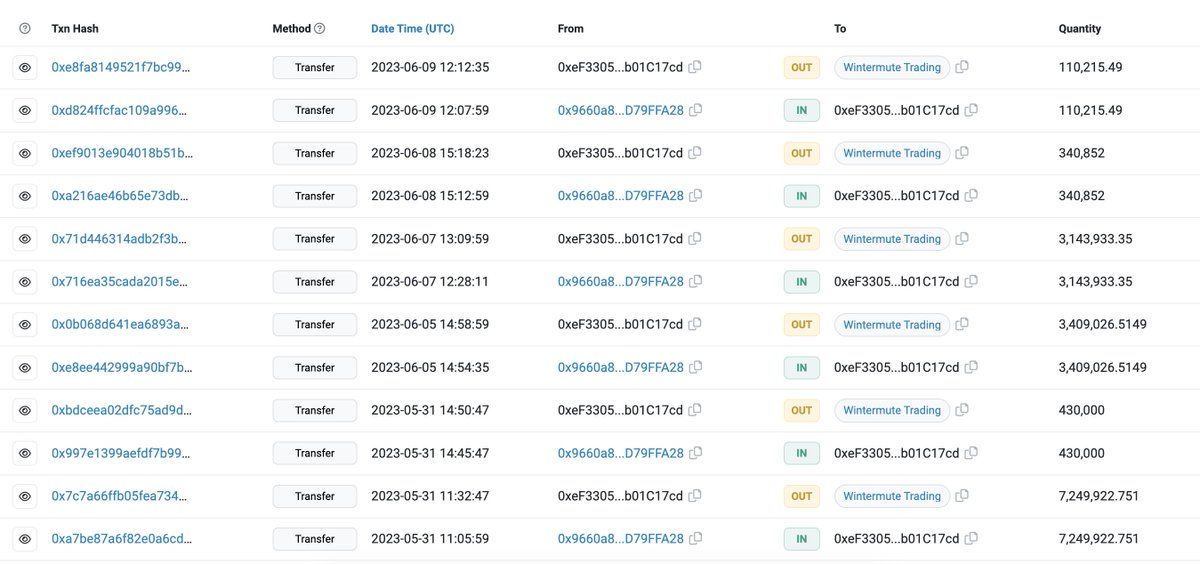Click eye icon beside 0xef9013e904018b51b

tap(25, 153)
